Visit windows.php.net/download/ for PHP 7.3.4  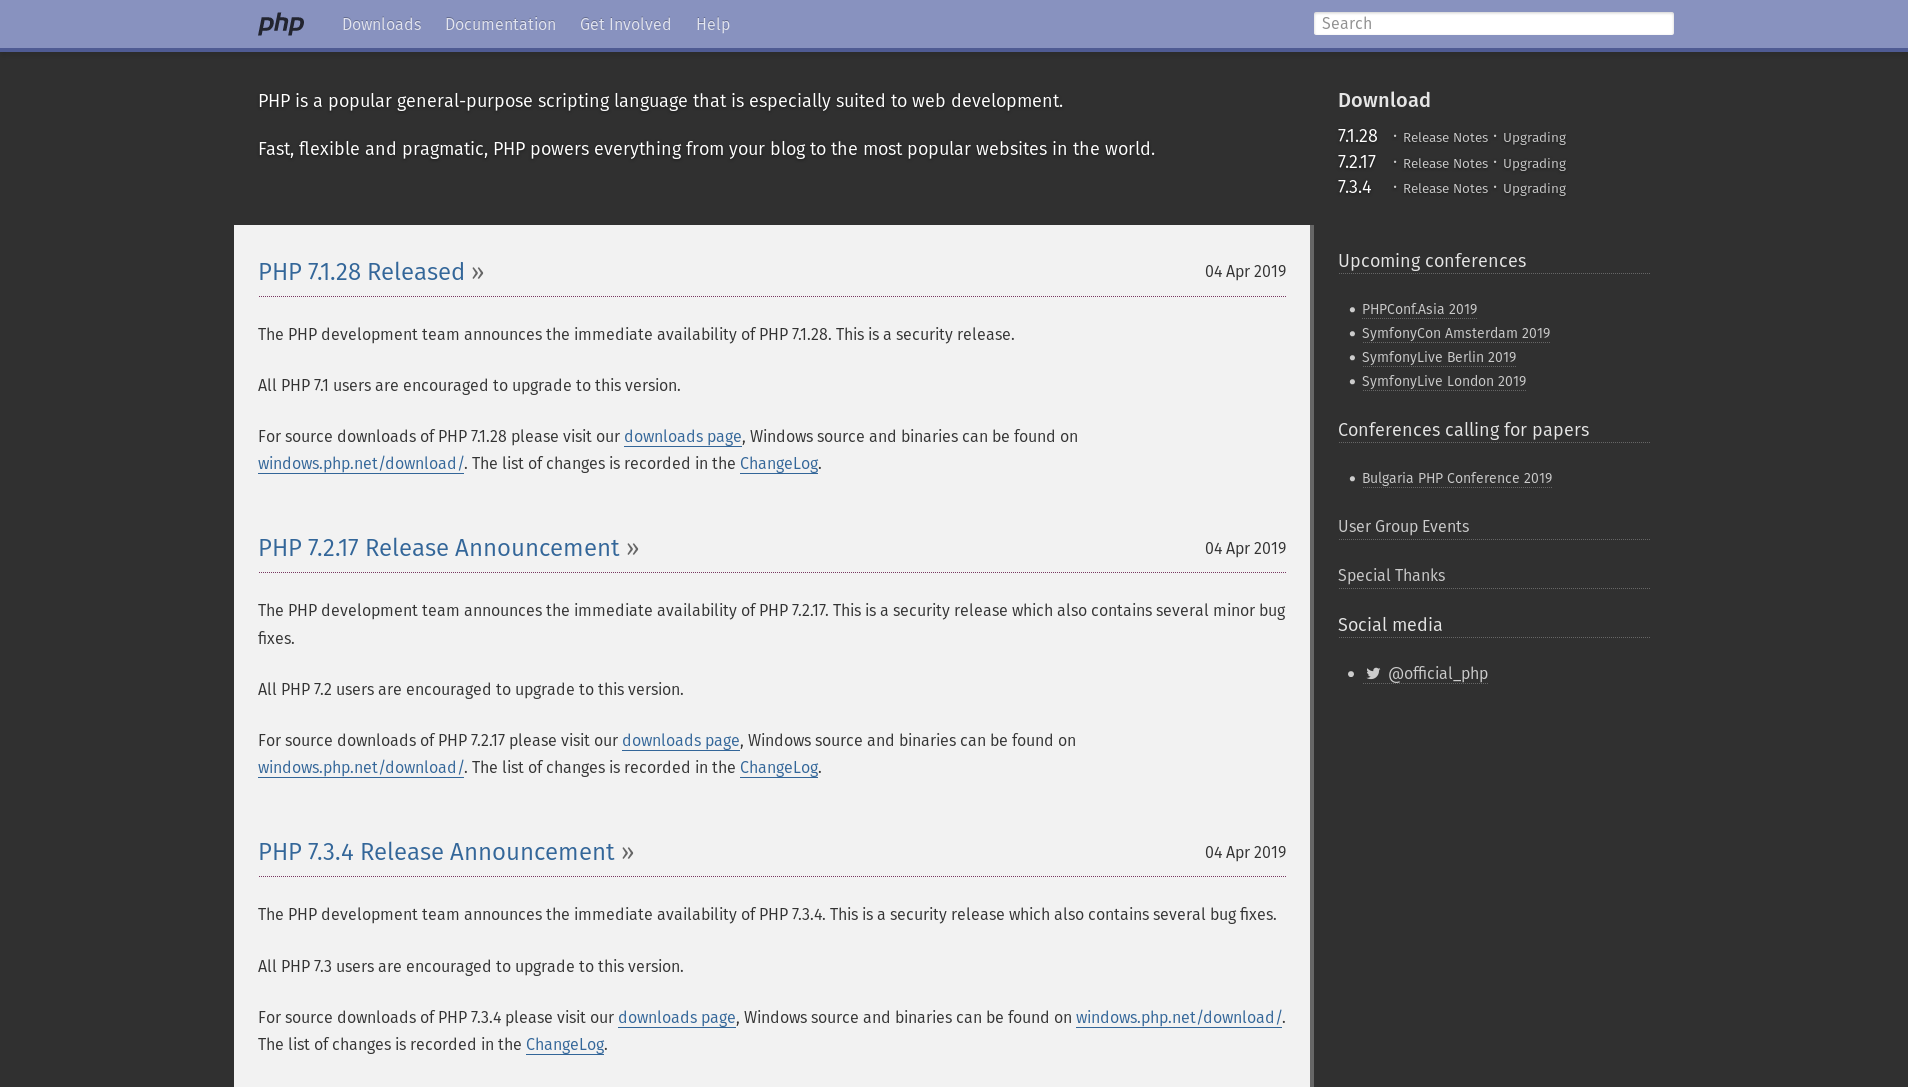pos(1178,1017)
